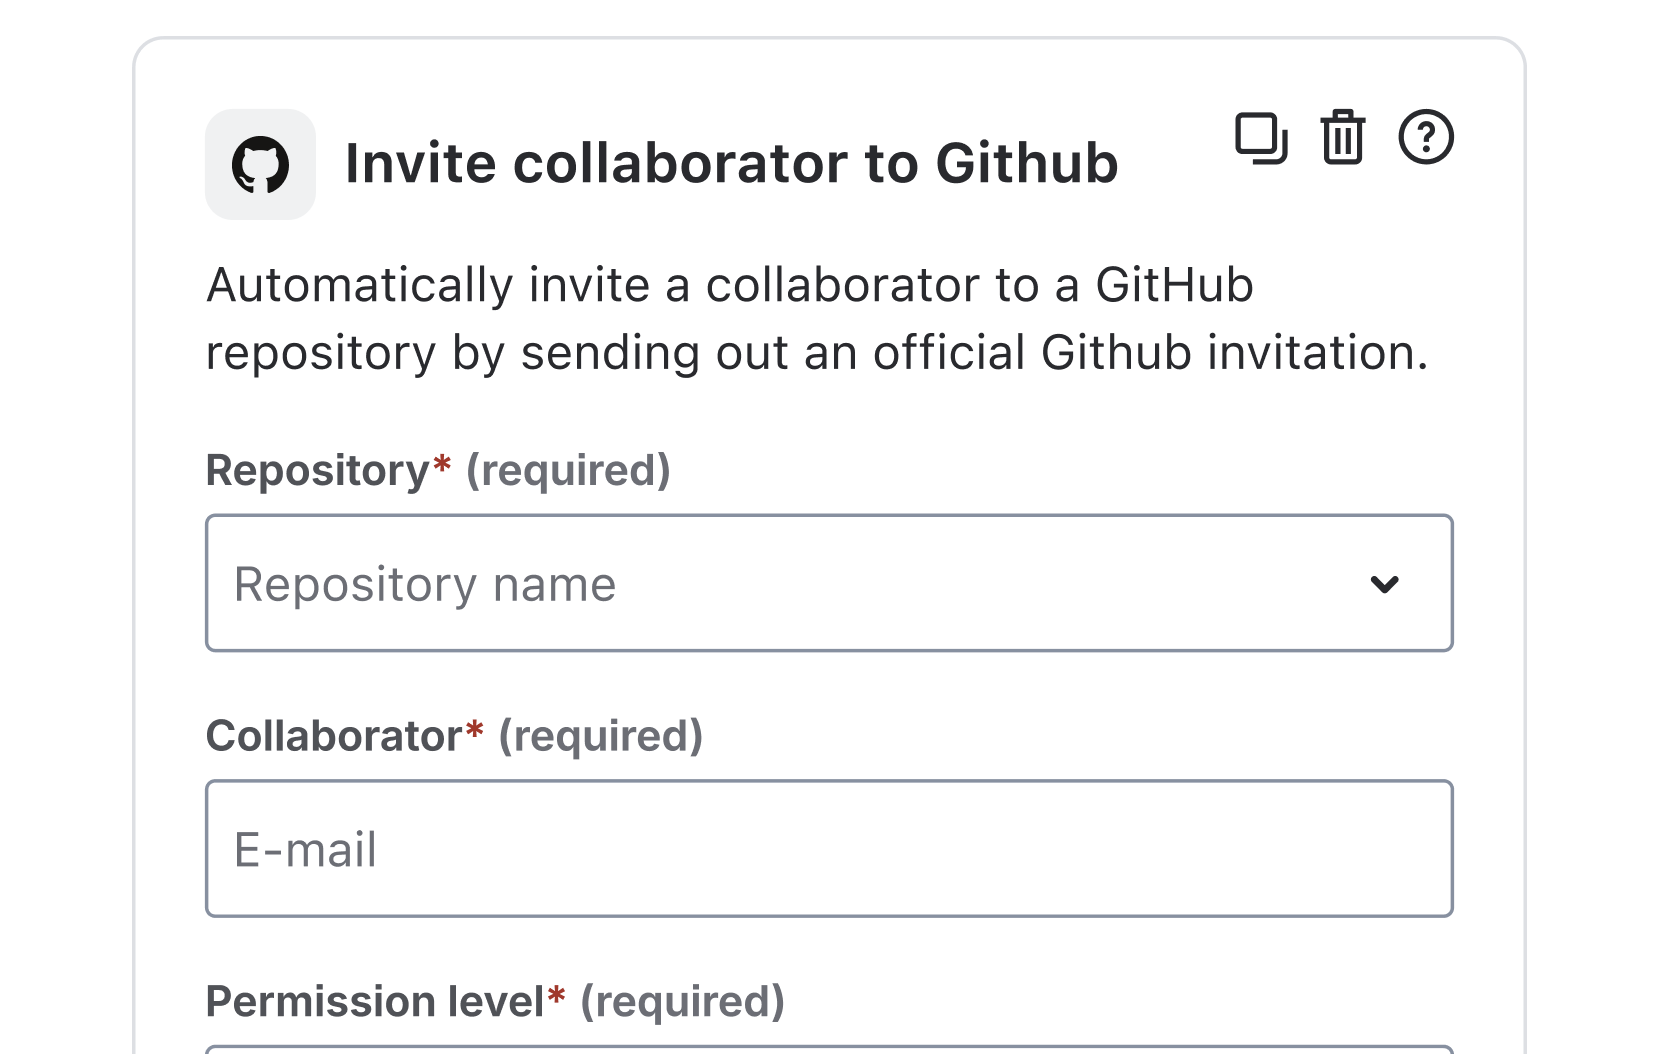This screenshot has height=1054, width=1666.
Task: Click the chevron inside the Repository dropdown
Action: click(1385, 584)
